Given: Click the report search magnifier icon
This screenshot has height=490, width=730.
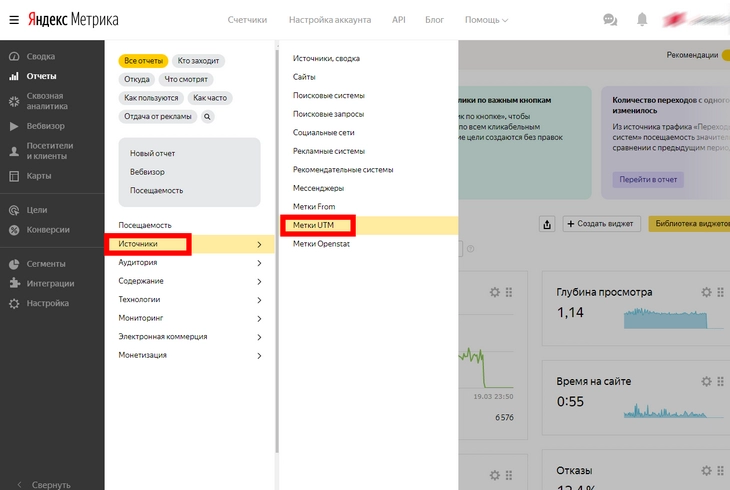Looking at the screenshot, I should click(x=207, y=116).
